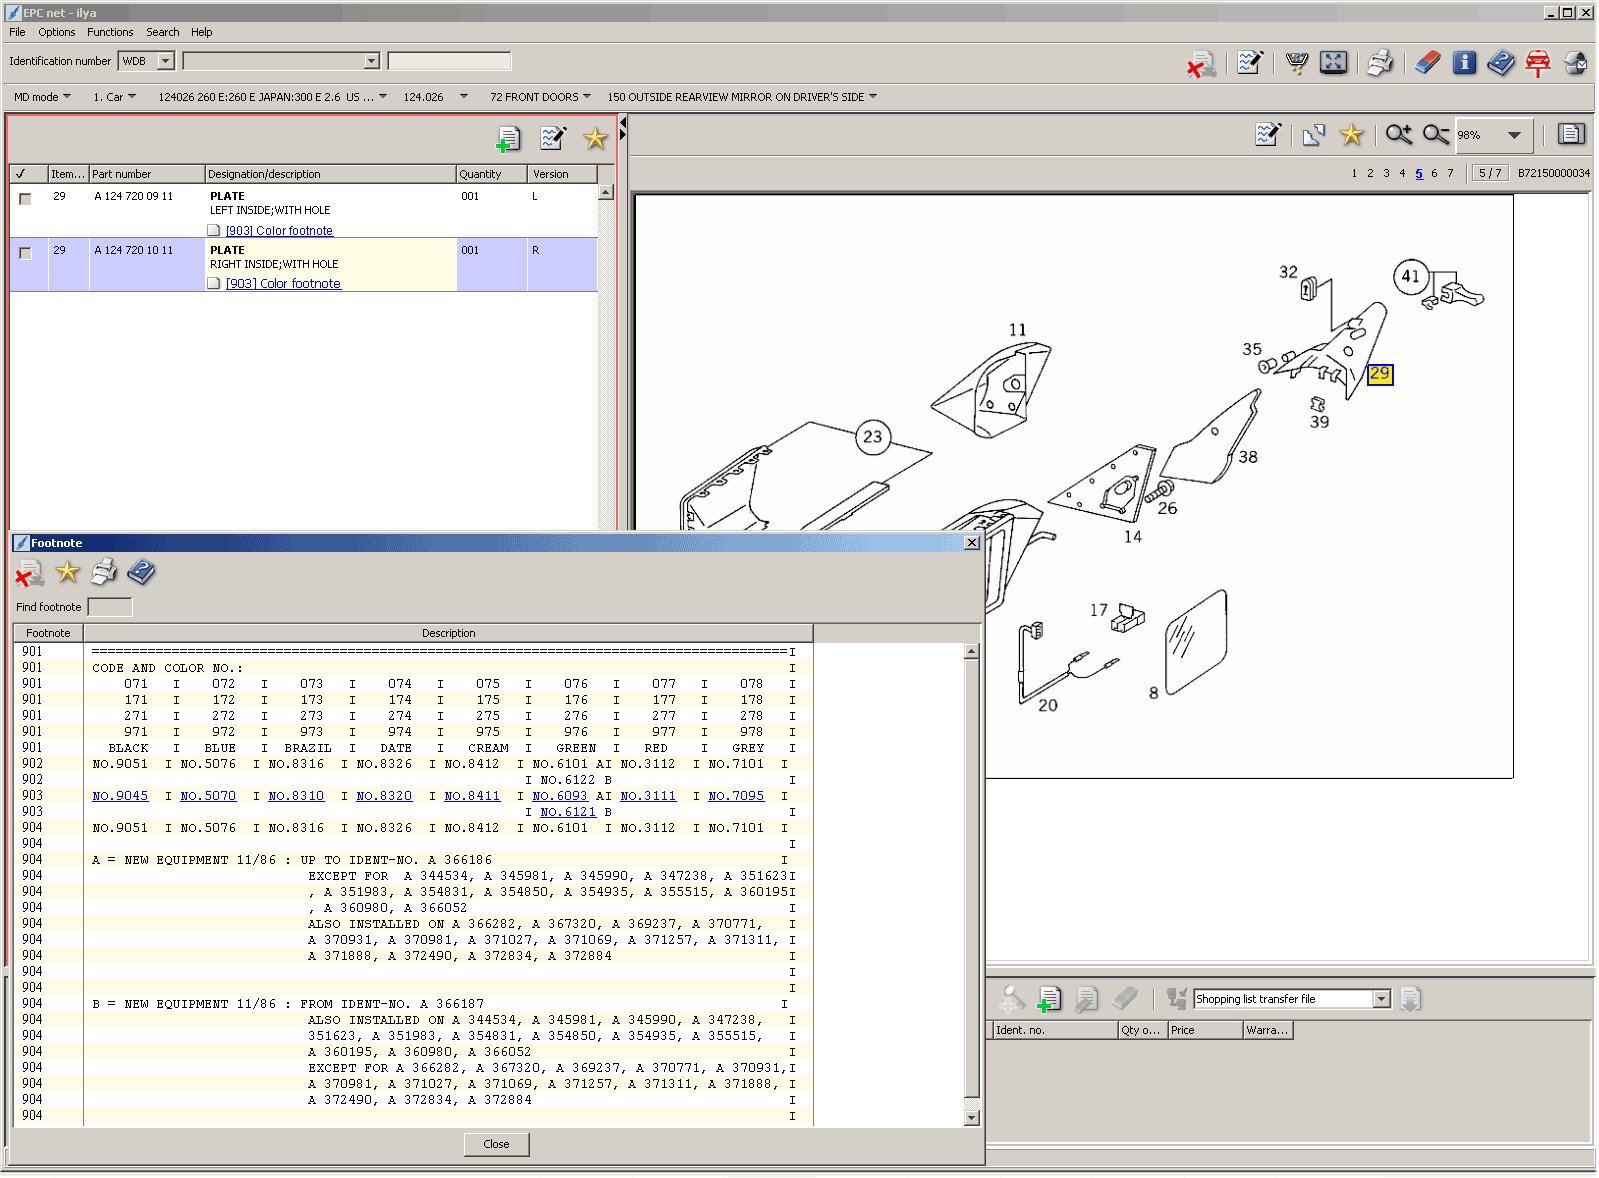Click the full-screen expand icon in the main toolbar
The image size is (1599, 1178).
1333,63
